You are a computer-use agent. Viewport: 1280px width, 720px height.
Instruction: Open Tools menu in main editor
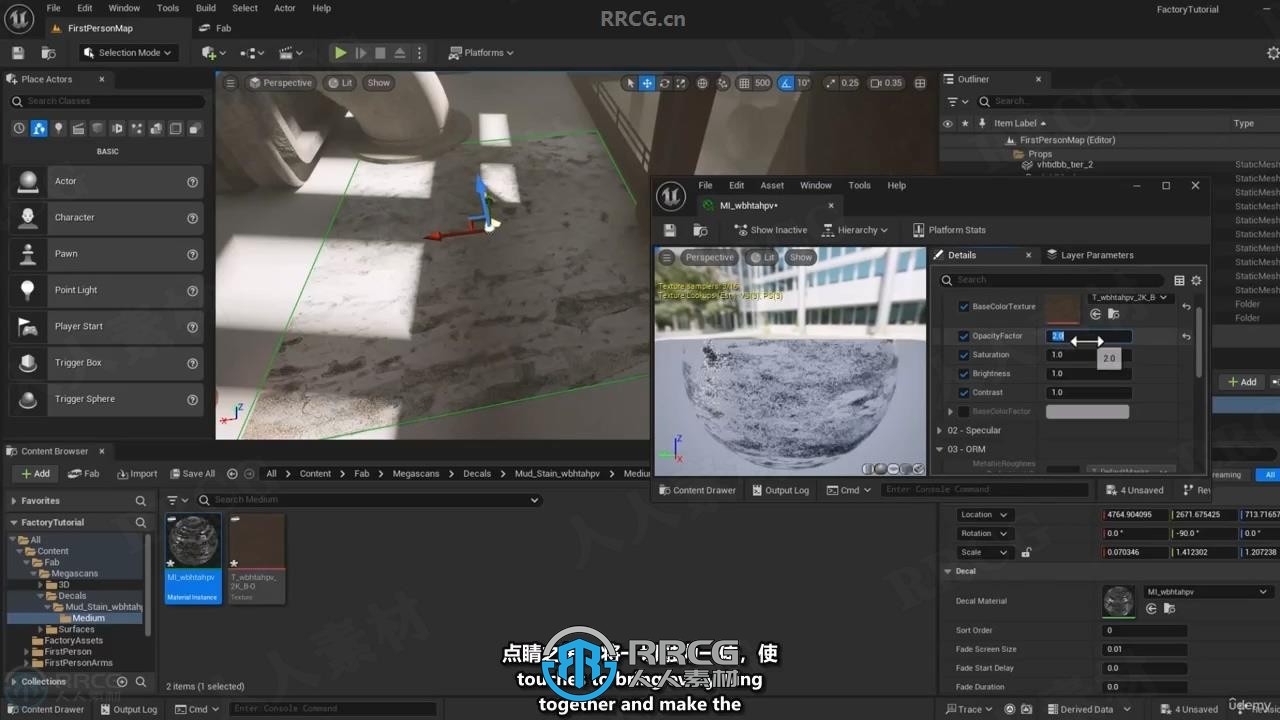[x=168, y=8]
